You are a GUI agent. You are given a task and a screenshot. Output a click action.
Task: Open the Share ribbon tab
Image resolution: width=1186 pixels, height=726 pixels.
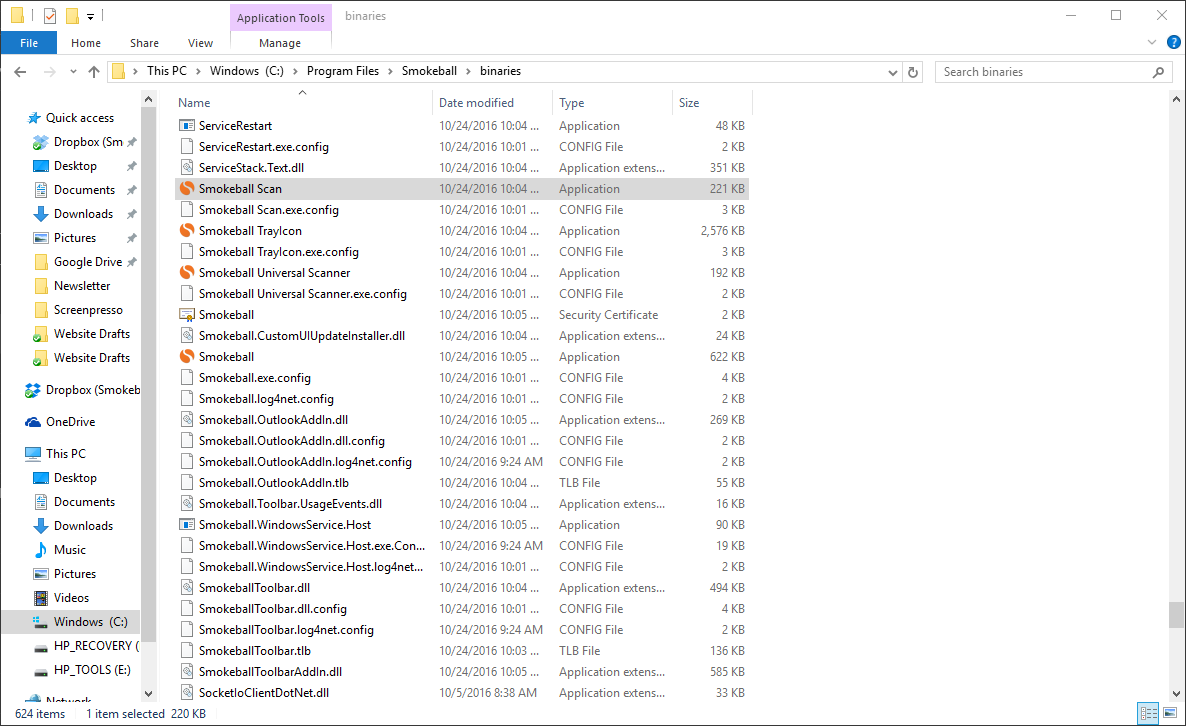pyautogui.click(x=144, y=43)
